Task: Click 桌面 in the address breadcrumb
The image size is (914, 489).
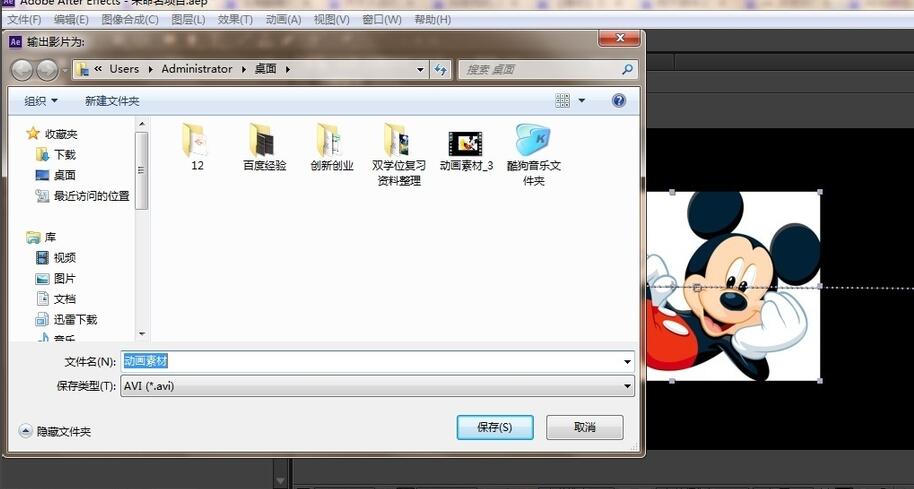Action: tap(266, 69)
